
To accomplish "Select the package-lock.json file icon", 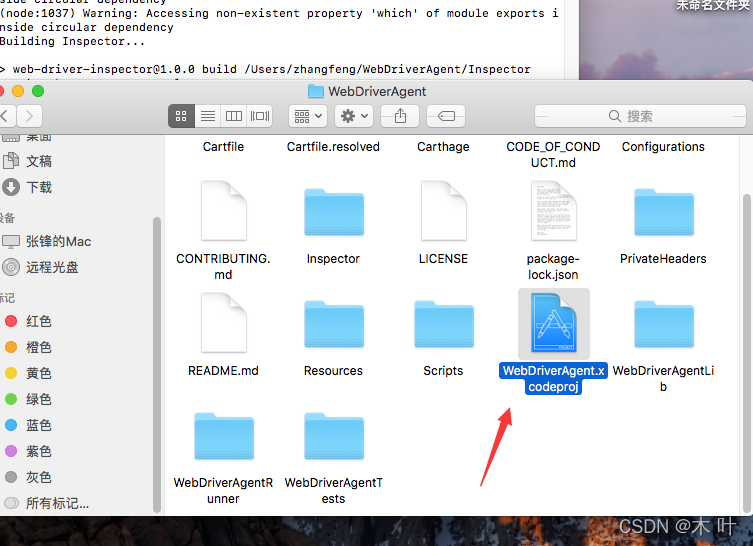I will point(553,210).
